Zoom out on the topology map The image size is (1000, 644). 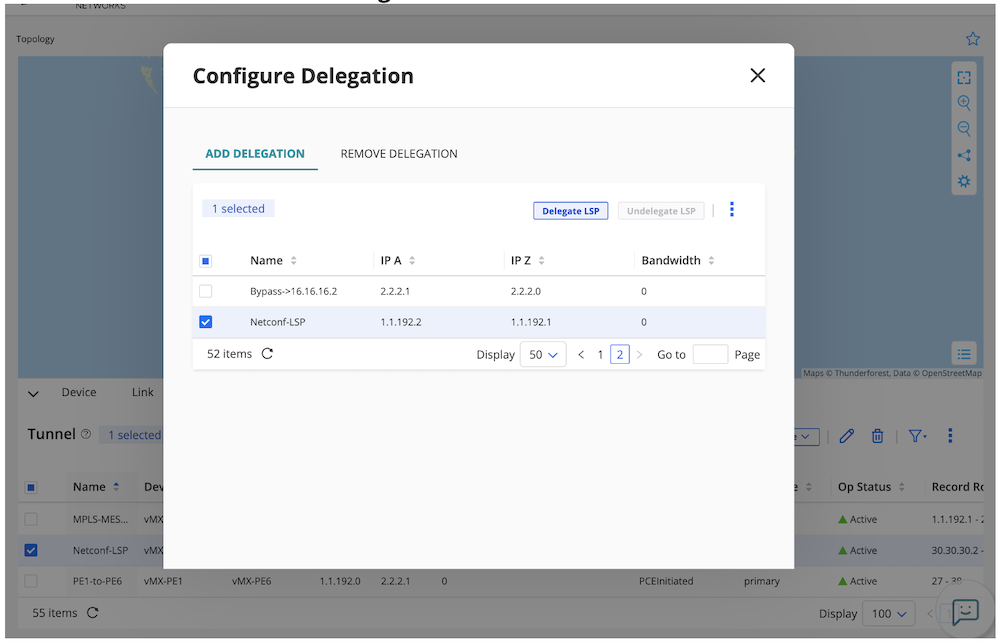[x=964, y=129]
